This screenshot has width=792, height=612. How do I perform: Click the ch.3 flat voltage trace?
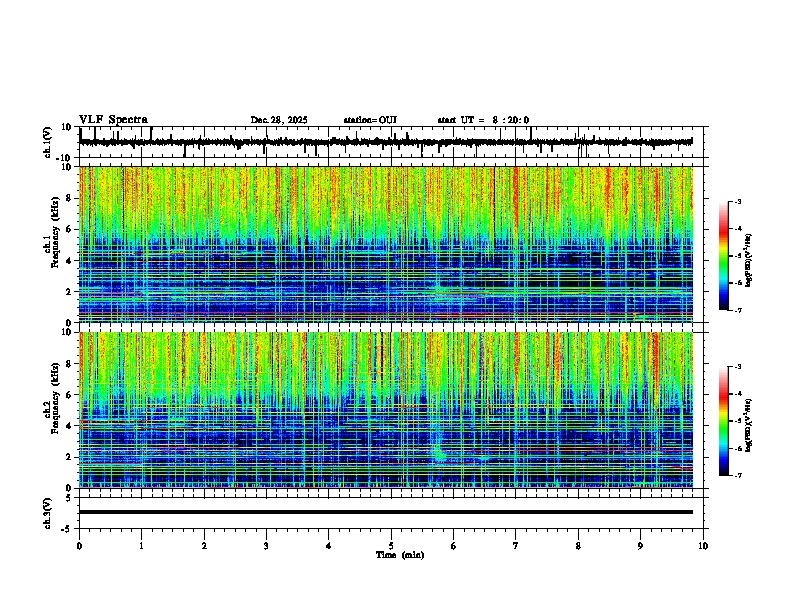point(386,512)
